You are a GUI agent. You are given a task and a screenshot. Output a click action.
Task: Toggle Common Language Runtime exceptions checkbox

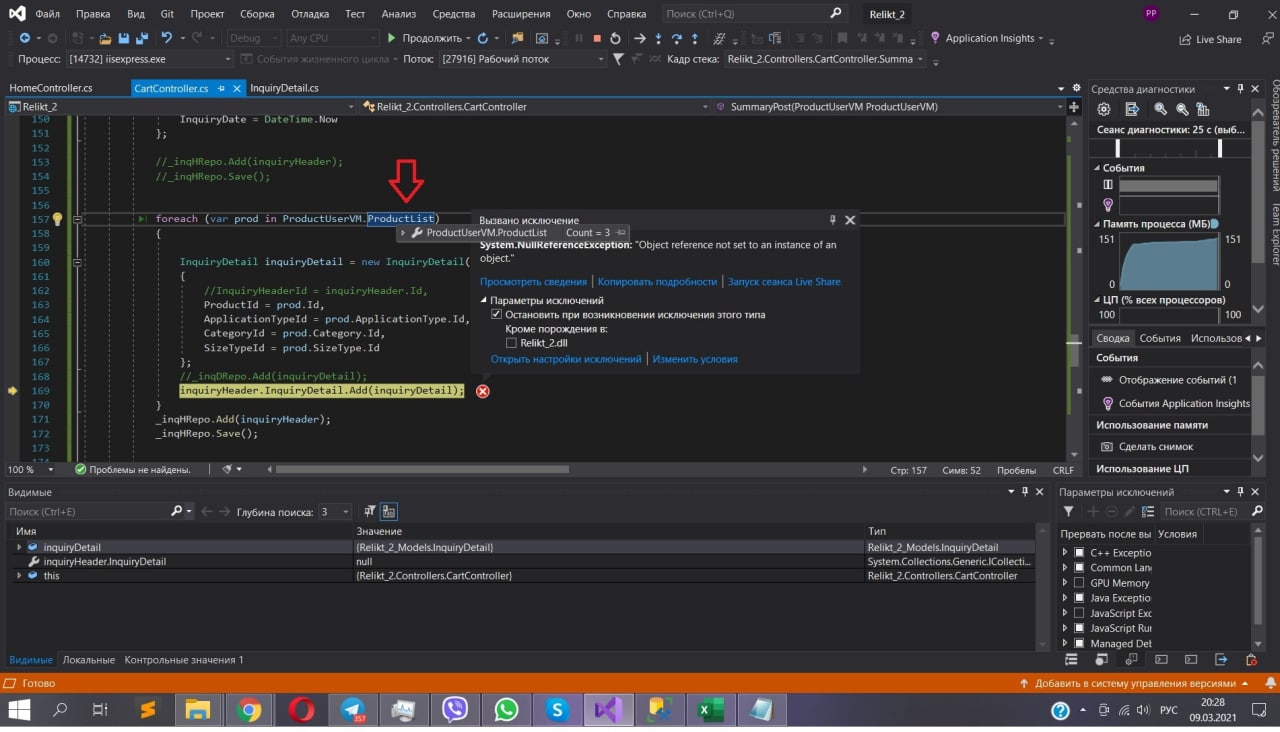1079,567
